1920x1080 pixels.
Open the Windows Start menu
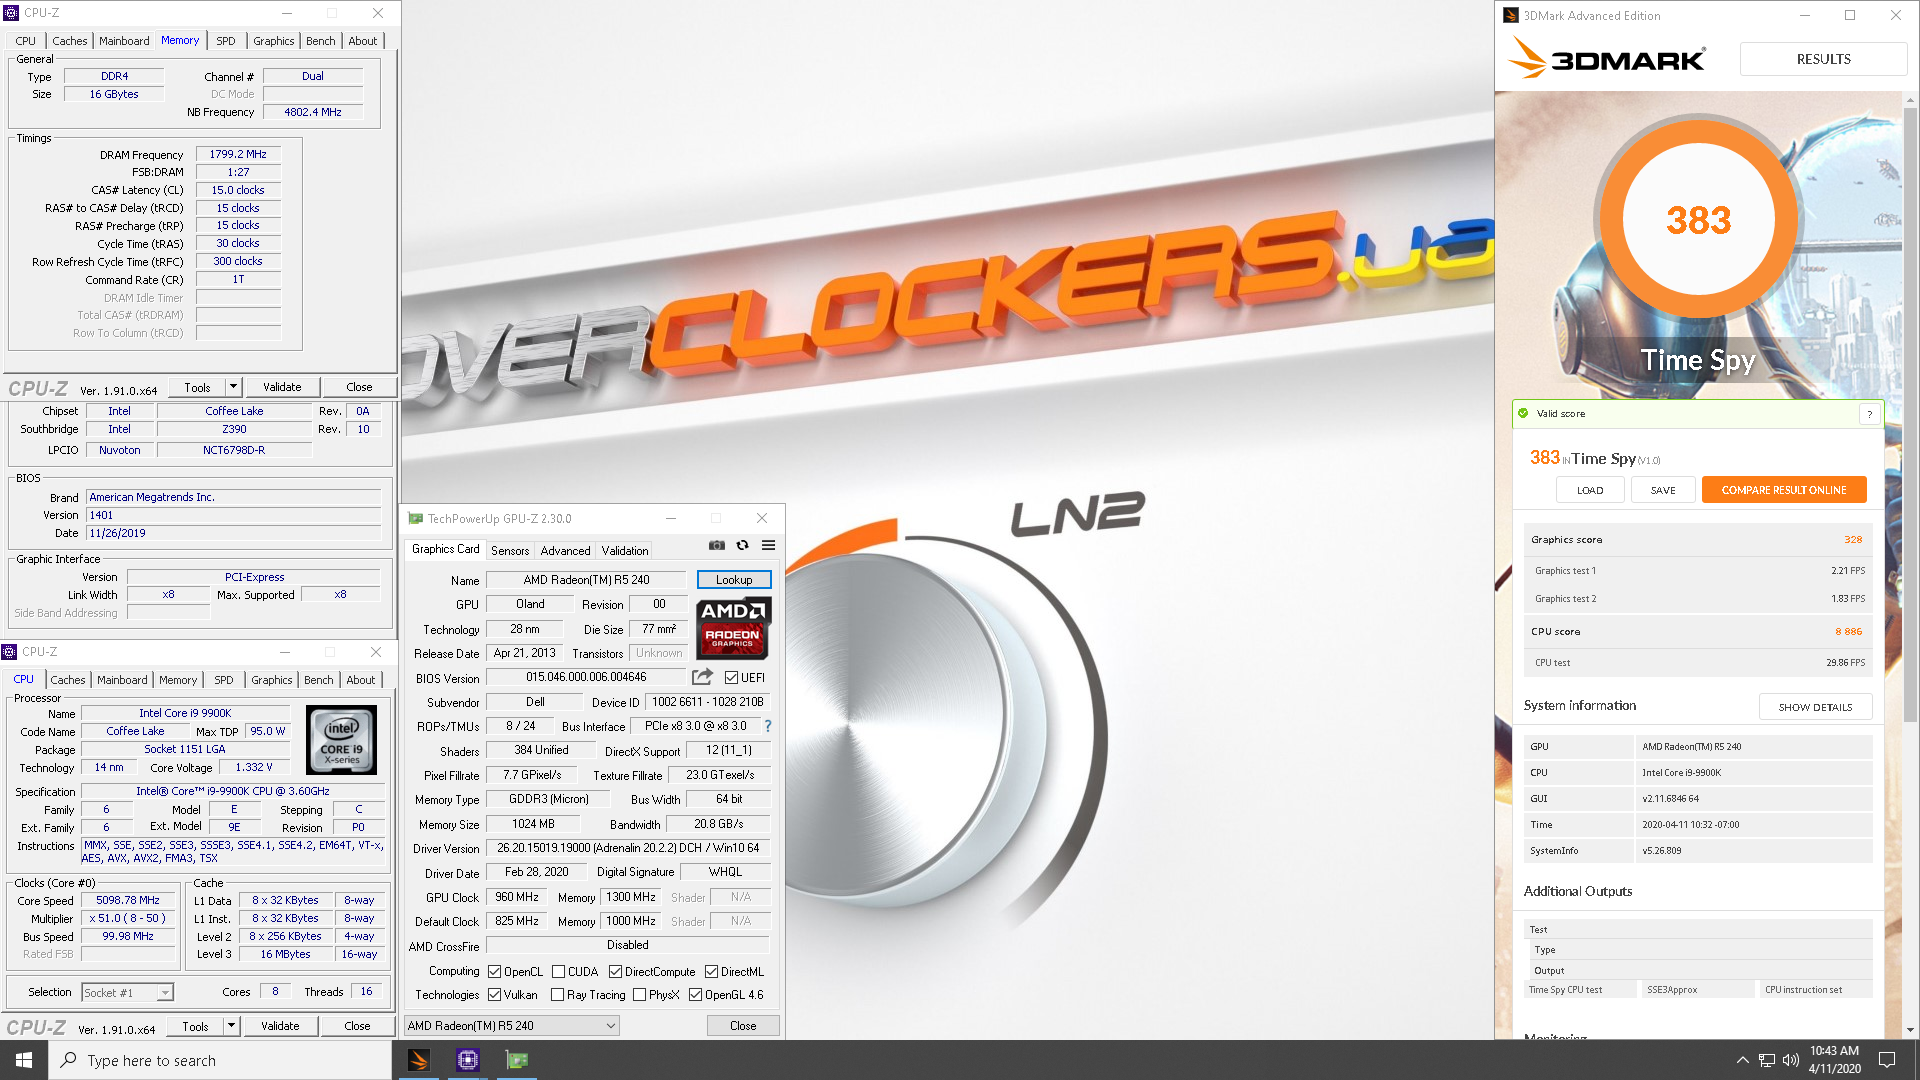tap(24, 1060)
